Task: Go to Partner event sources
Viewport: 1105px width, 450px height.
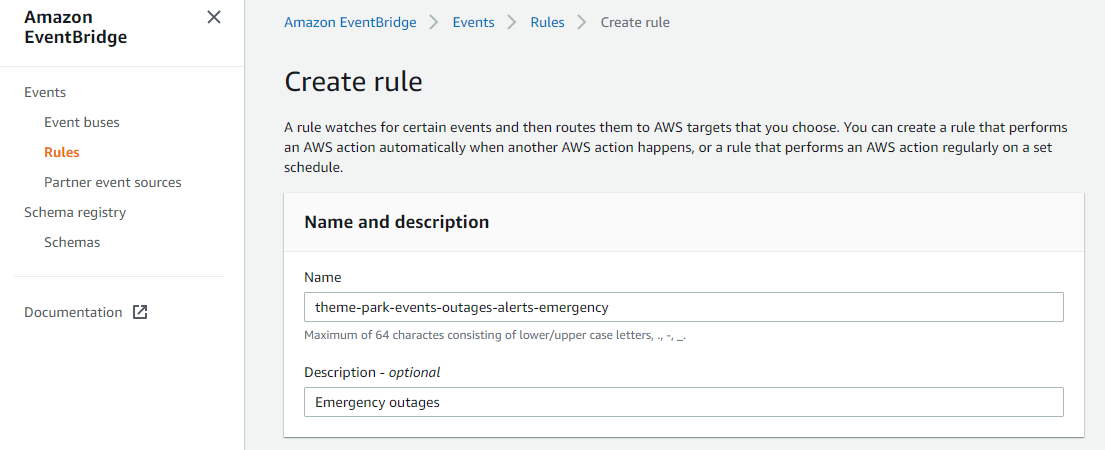Action: 113,182
